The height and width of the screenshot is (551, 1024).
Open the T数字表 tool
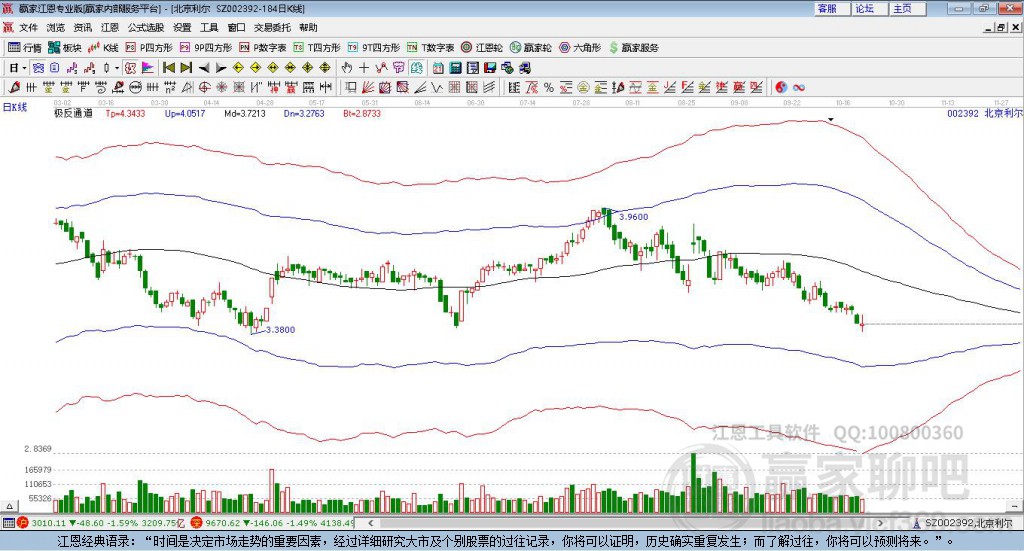(430, 48)
